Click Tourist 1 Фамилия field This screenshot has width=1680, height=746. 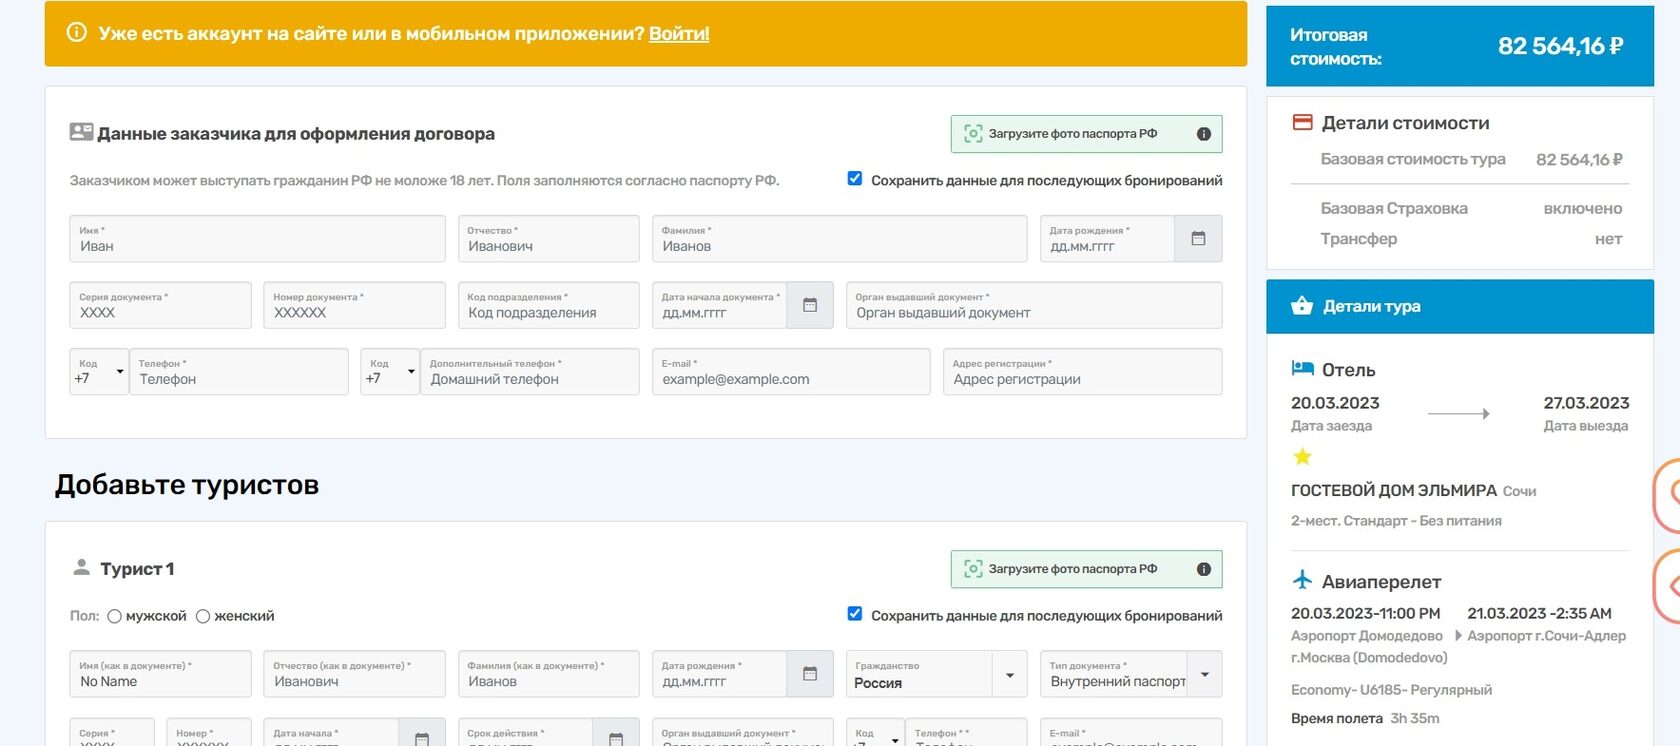(x=548, y=674)
